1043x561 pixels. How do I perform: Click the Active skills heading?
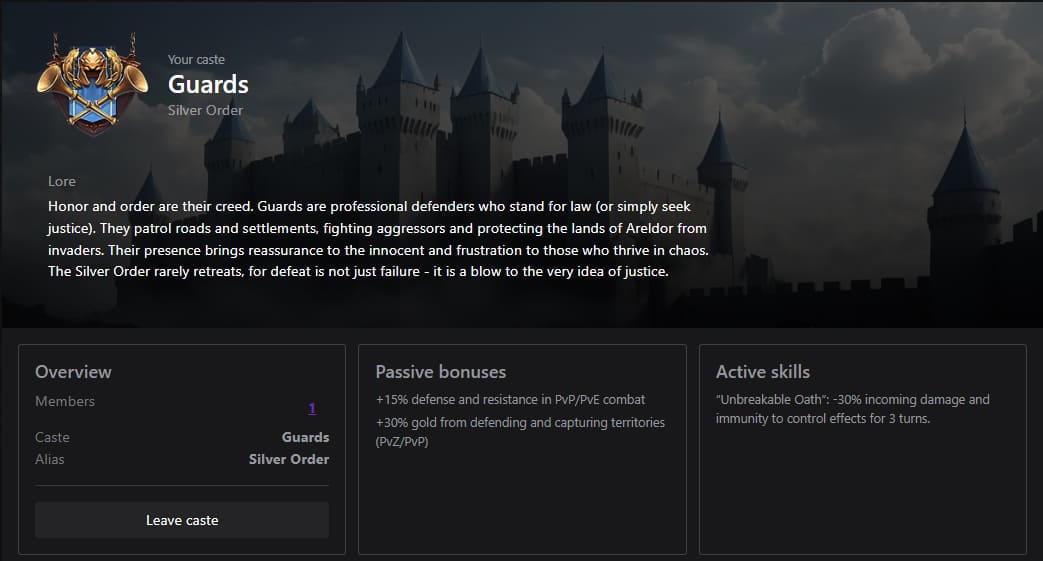point(762,371)
